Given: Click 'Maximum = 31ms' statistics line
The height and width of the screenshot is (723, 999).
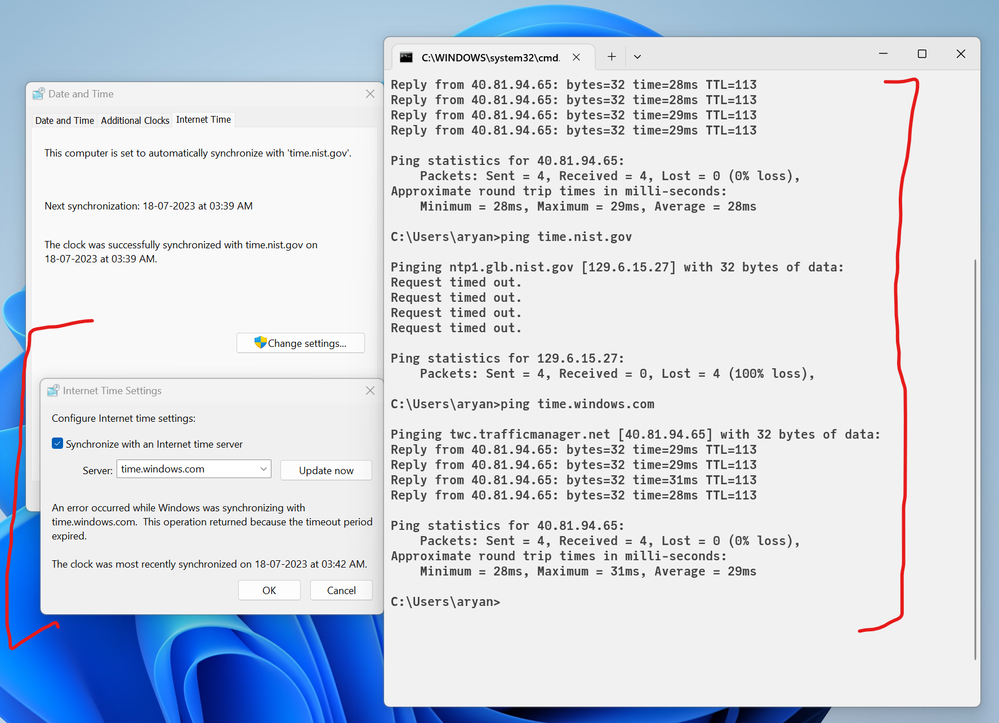Looking at the screenshot, I should click(x=588, y=571).
